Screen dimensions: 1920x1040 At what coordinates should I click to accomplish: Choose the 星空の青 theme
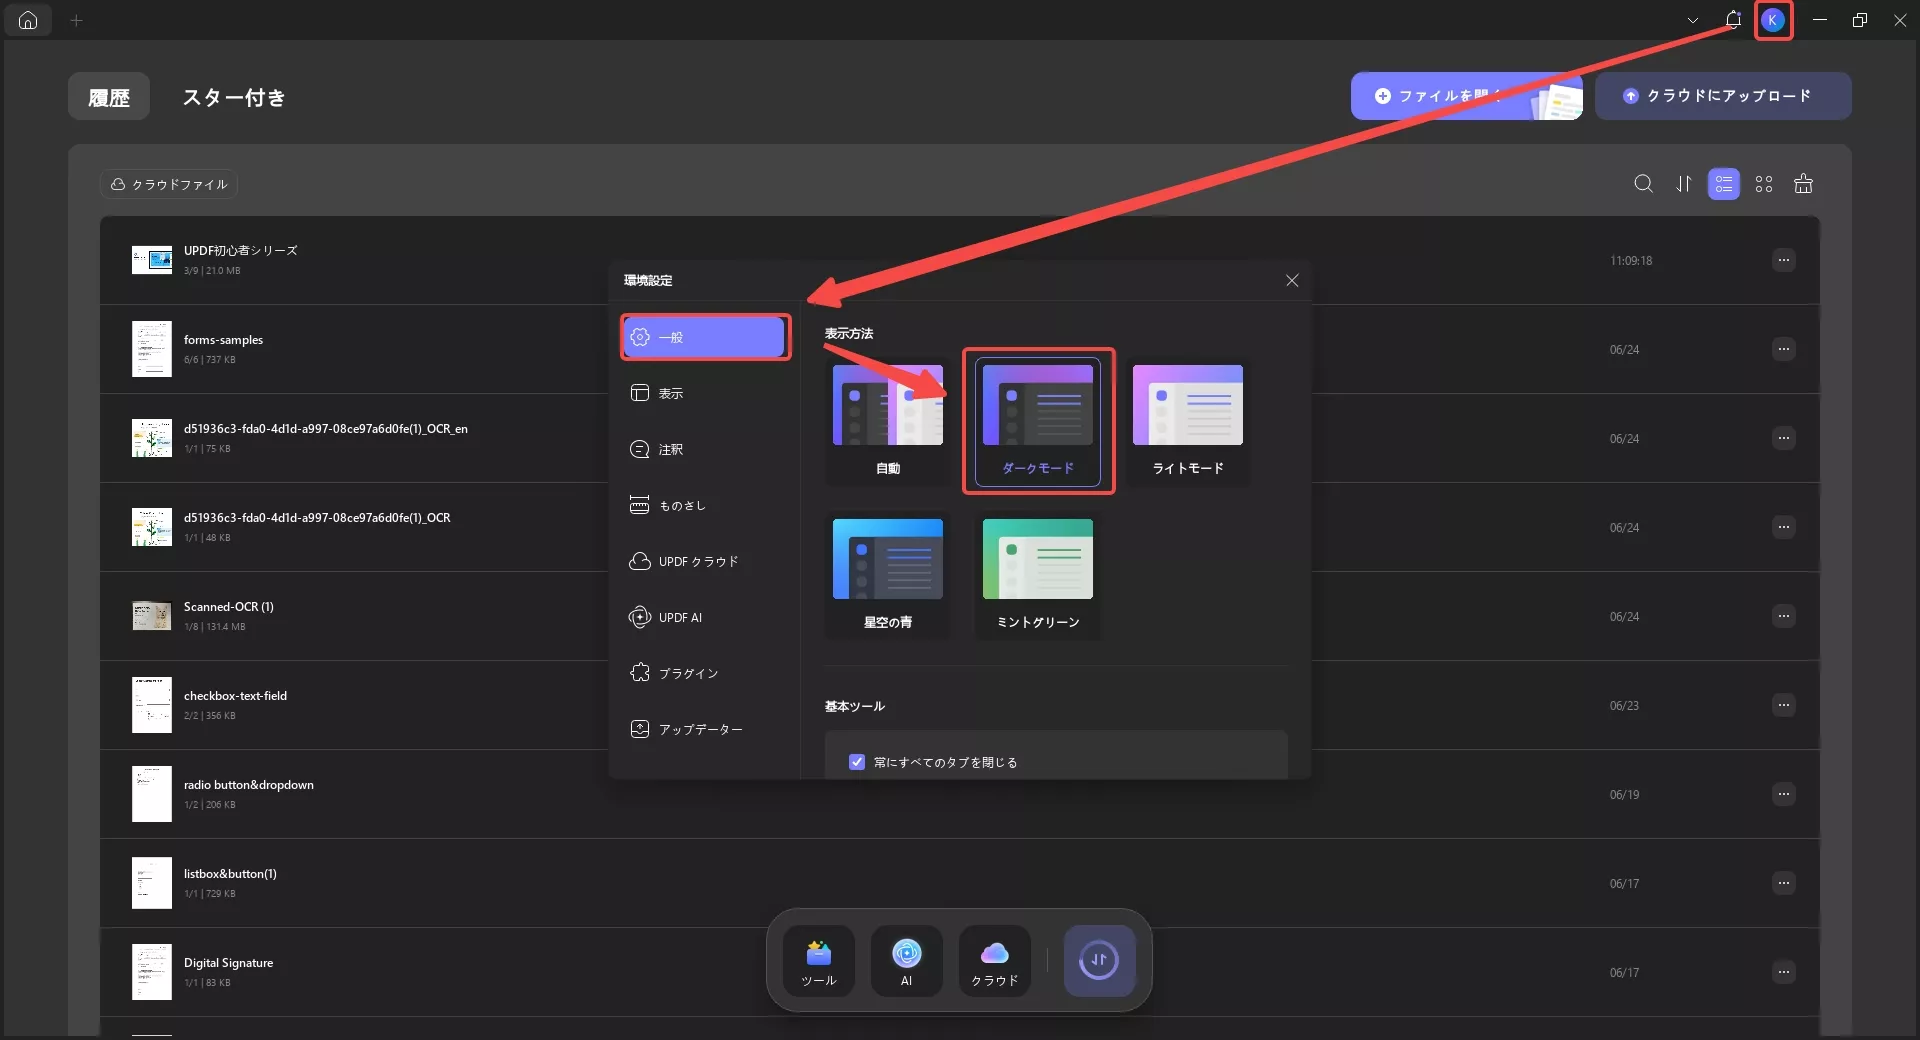click(888, 575)
